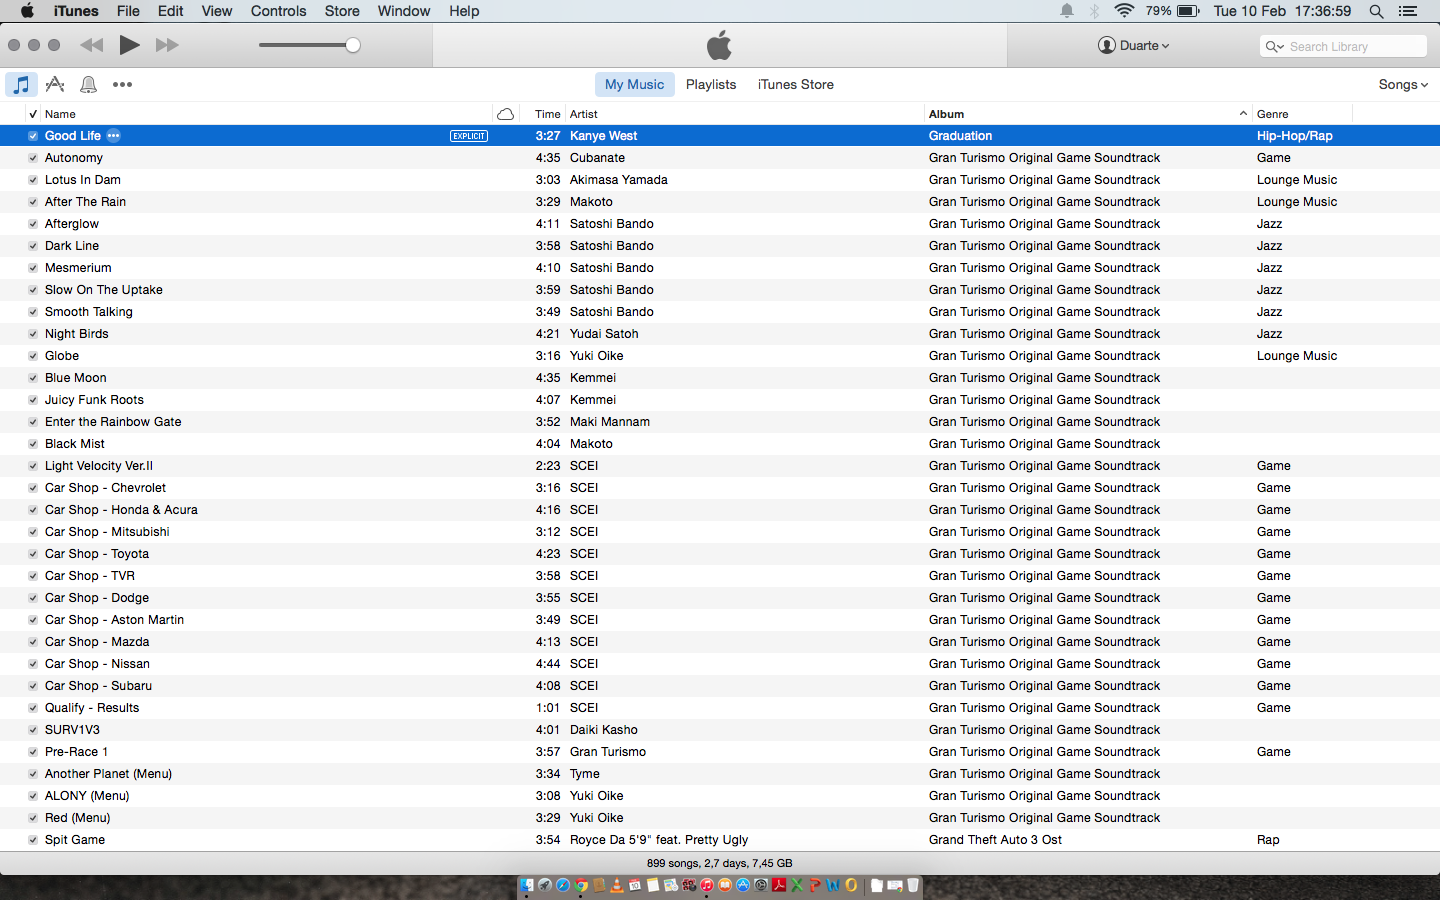Reverse sort with Album column arrow
Image resolution: width=1440 pixels, height=900 pixels.
pyautogui.click(x=1243, y=114)
